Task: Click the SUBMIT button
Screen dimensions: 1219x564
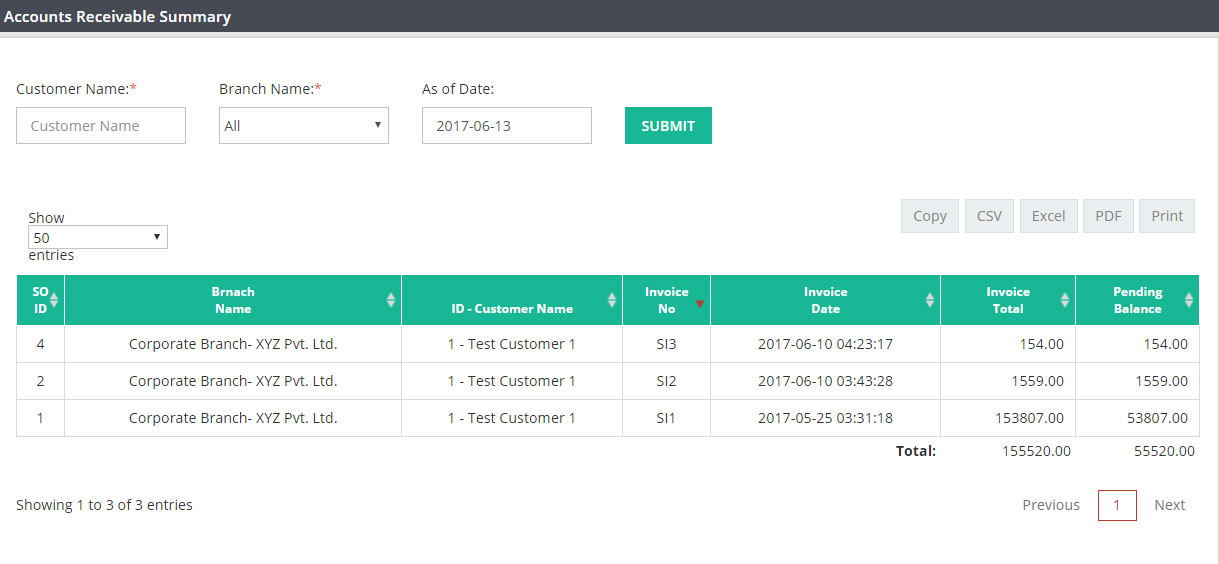Action: point(668,126)
